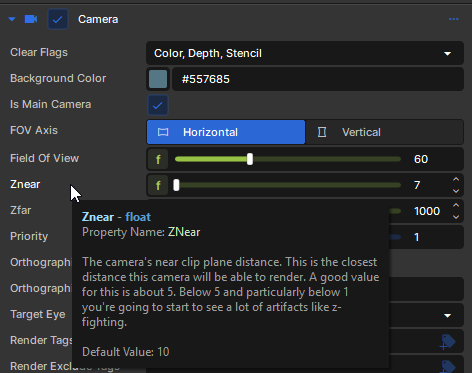Open the Target Eye dropdown arrow
472x373 pixels.
coord(447,315)
